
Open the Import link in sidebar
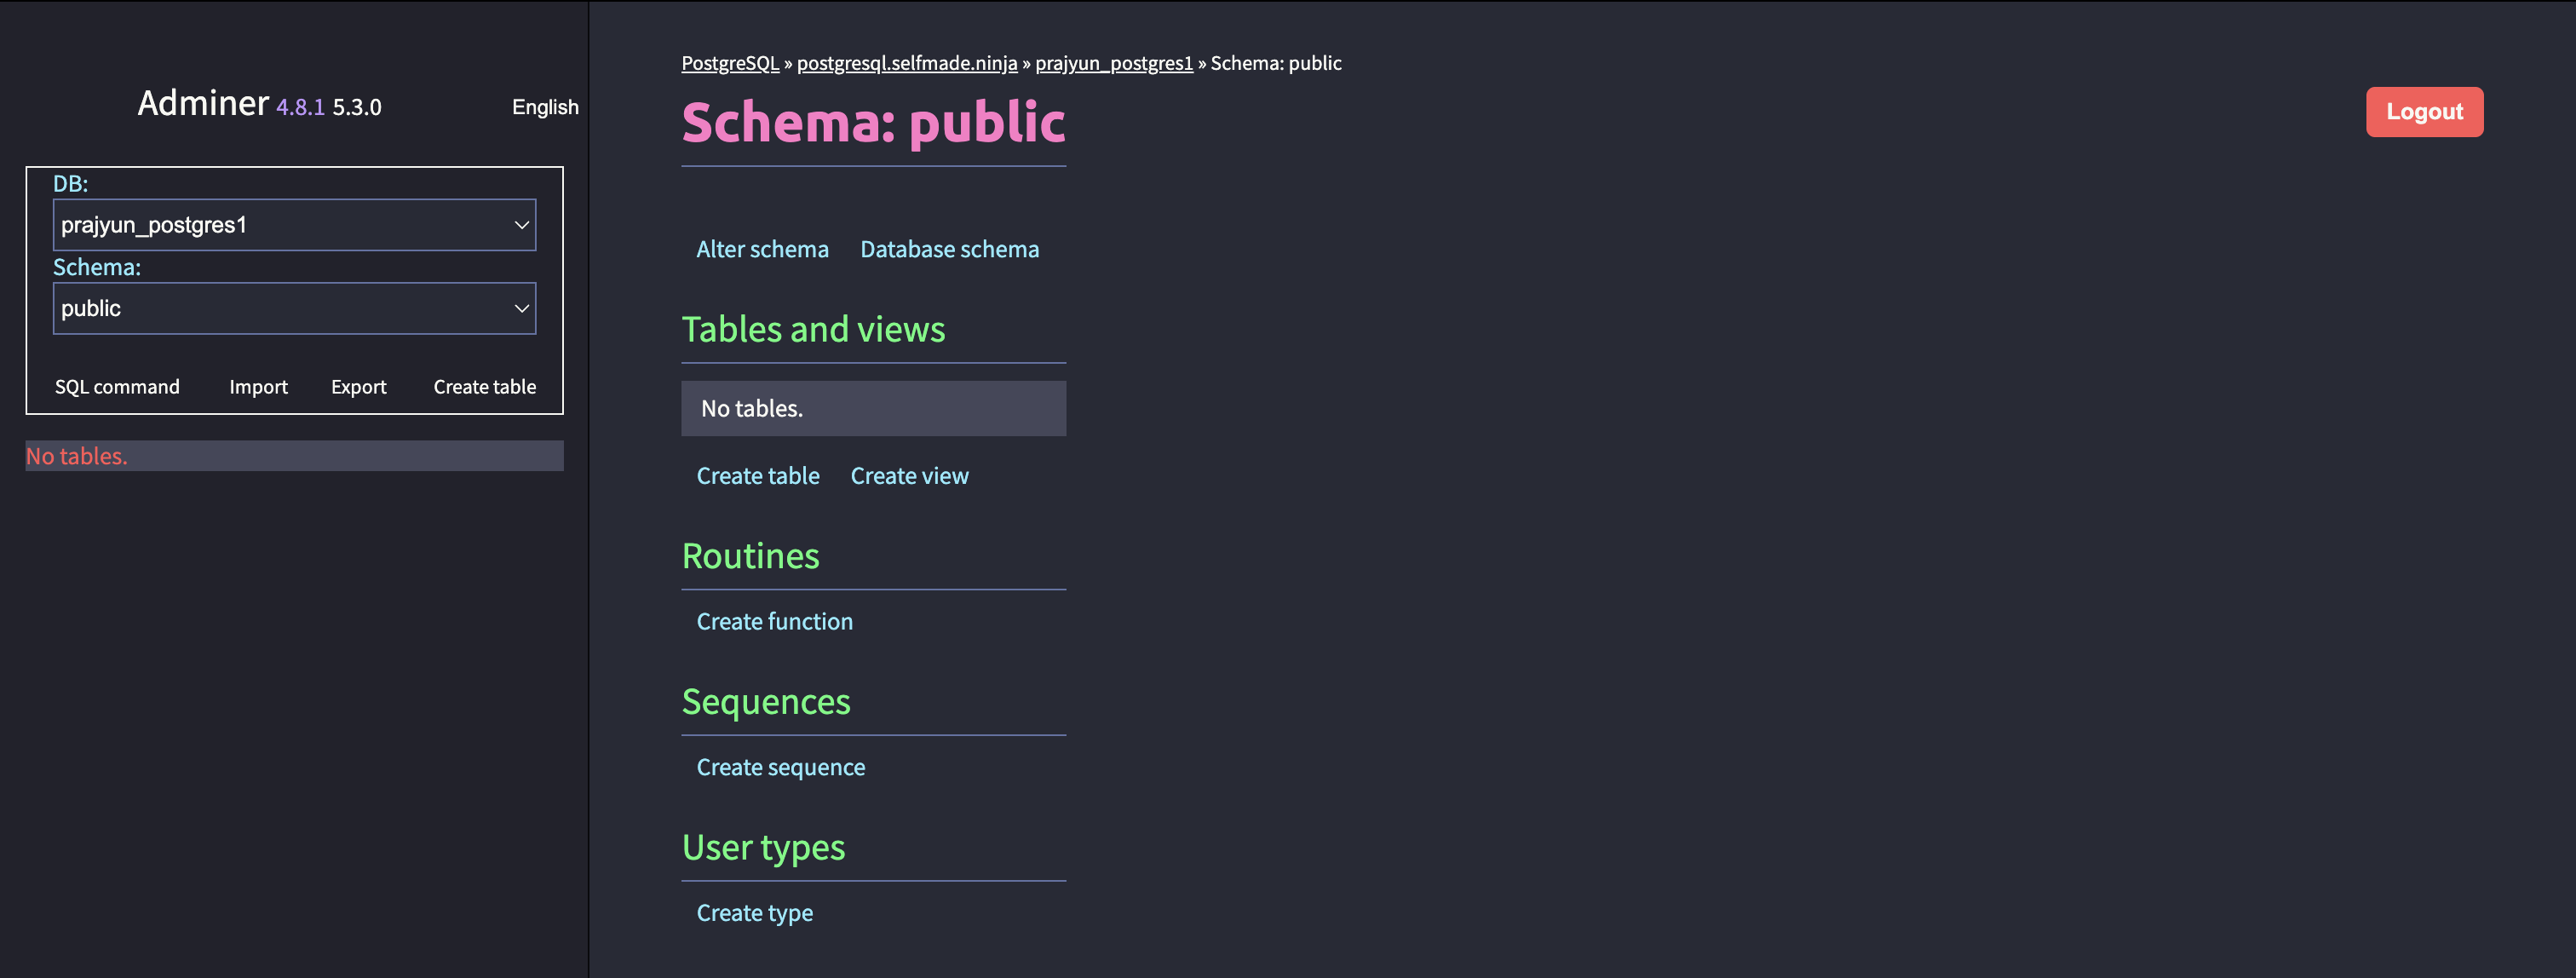click(258, 387)
